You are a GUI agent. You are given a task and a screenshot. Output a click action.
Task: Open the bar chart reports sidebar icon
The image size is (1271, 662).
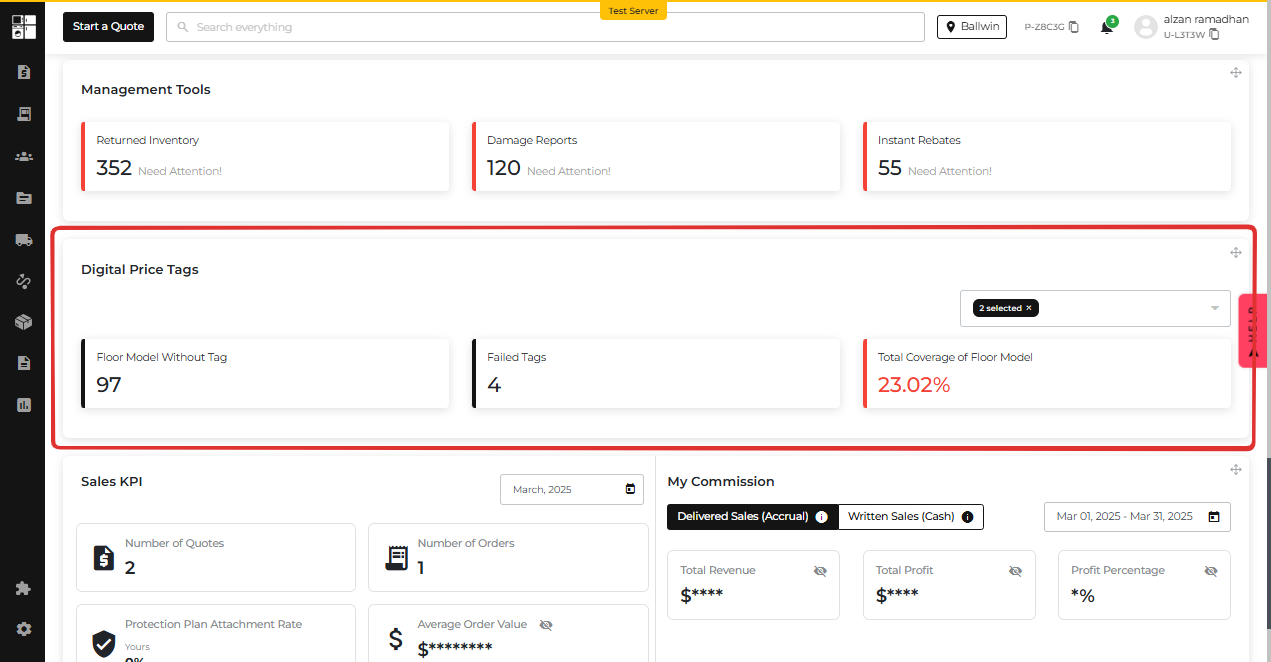click(23, 405)
